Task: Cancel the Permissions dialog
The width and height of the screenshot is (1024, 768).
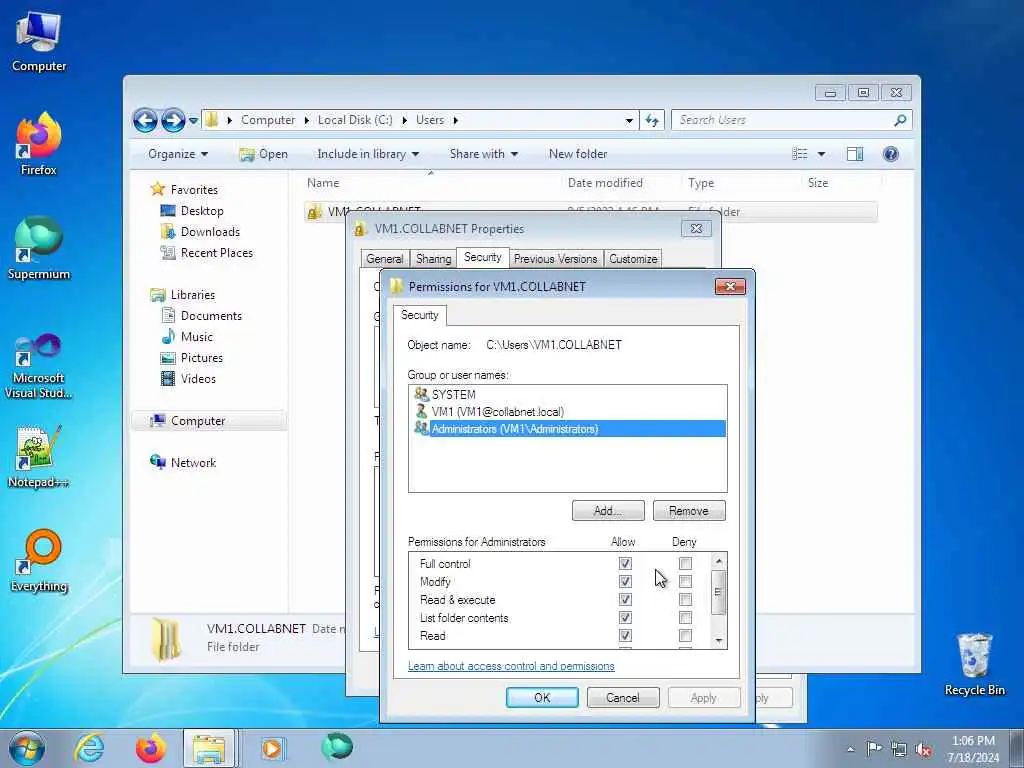Action: [x=623, y=697]
